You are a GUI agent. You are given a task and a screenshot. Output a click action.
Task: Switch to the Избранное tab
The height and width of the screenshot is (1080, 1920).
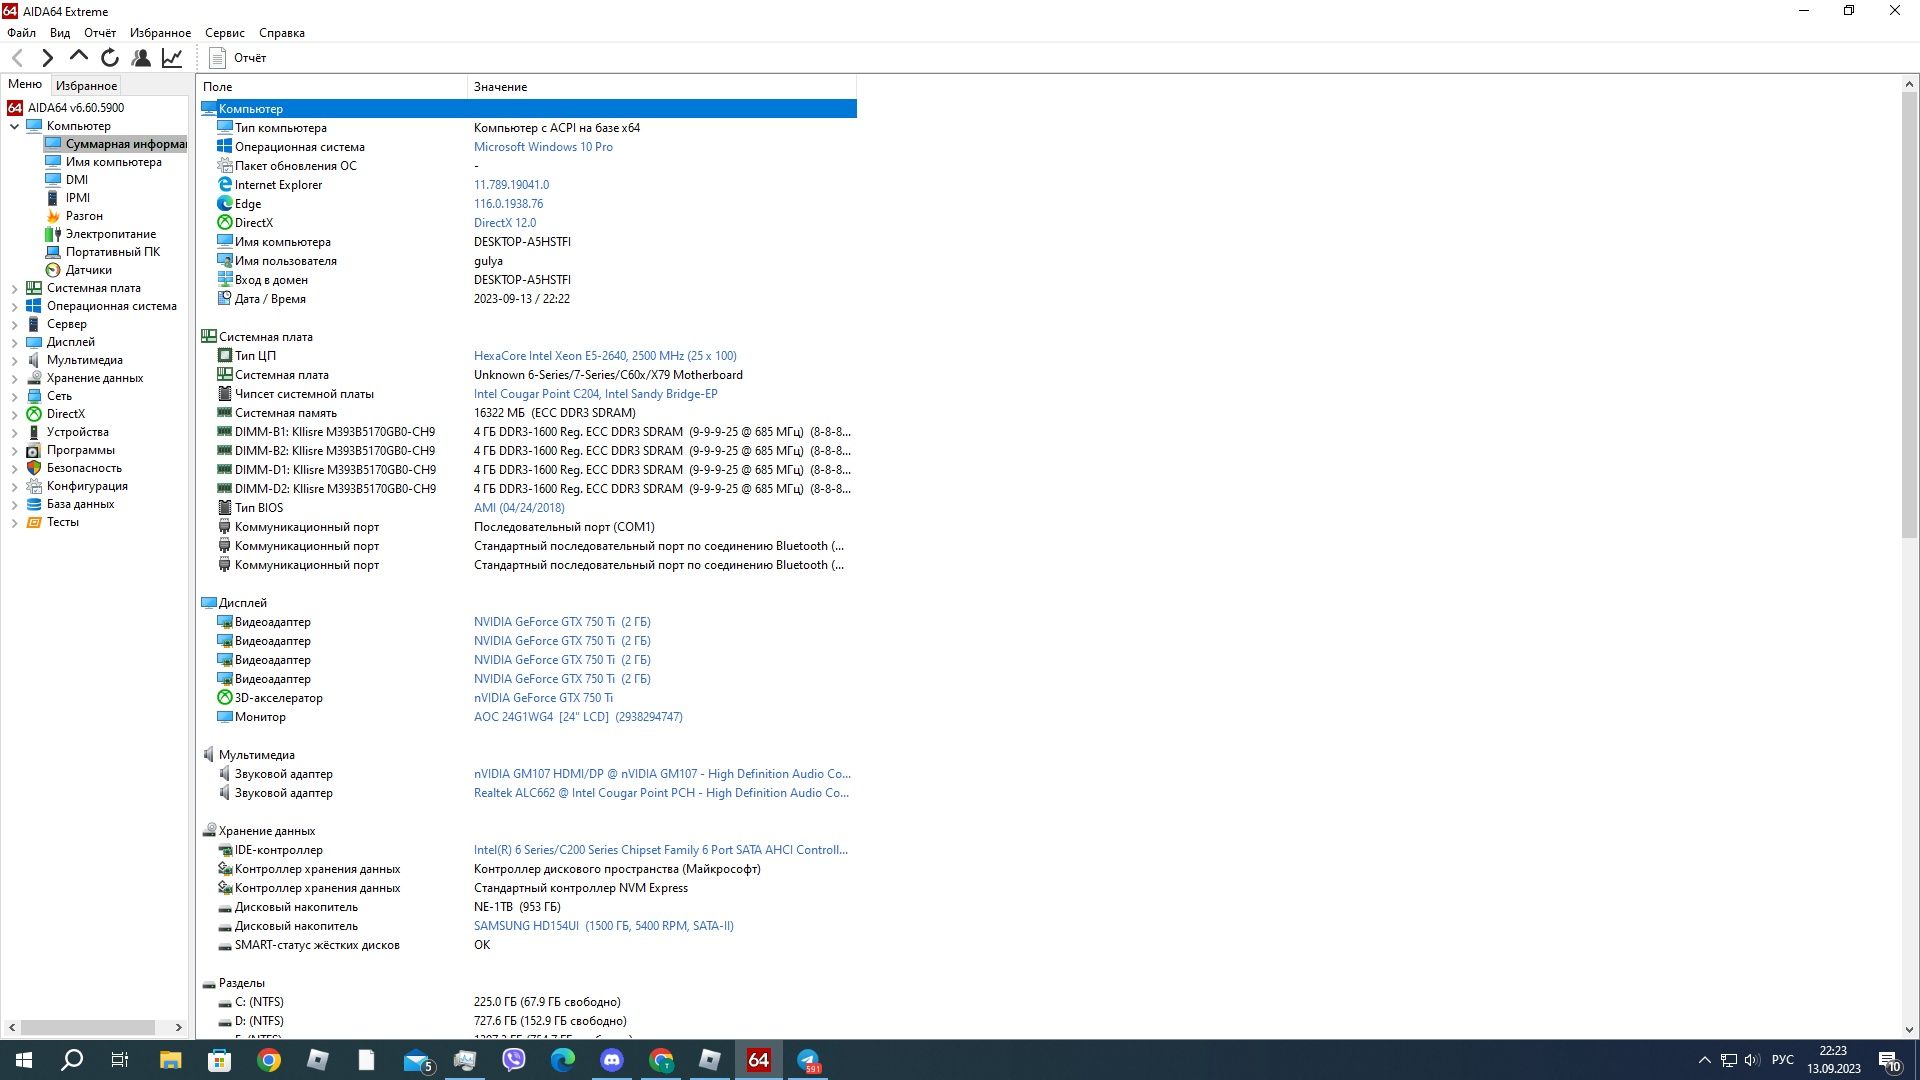point(86,85)
